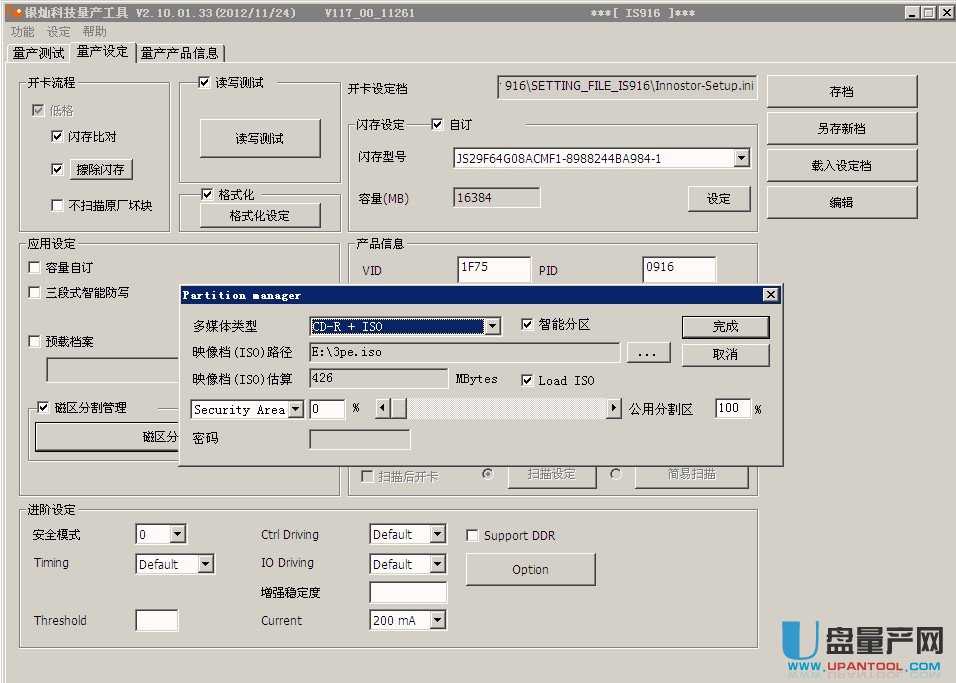The height and width of the screenshot is (683, 956).
Task: Click the 载入设定档 button
Action: click(x=841, y=166)
